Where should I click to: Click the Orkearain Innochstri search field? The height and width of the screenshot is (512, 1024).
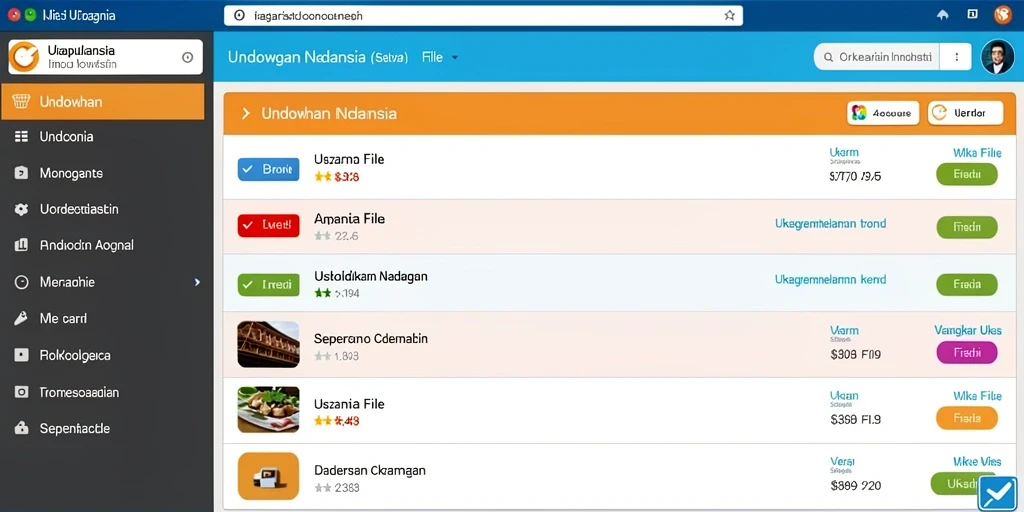tap(876, 57)
